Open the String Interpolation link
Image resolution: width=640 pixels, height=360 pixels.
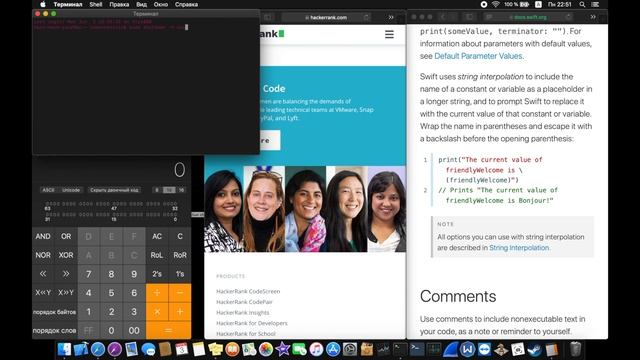pyautogui.click(x=519, y=248)
